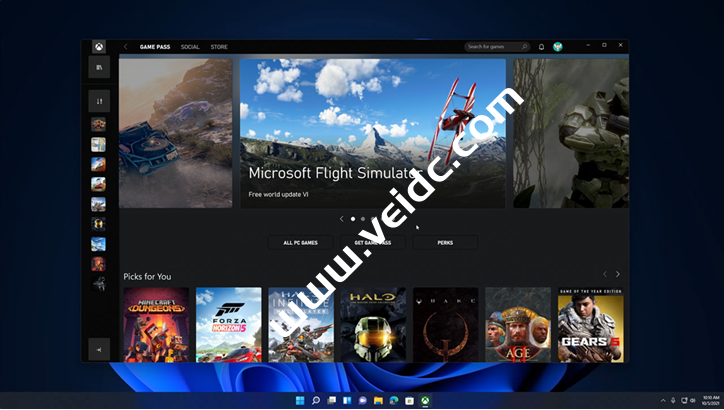Click the PERKS button
The width and height of the screenshot is (724, 410).
pos(445,242)
